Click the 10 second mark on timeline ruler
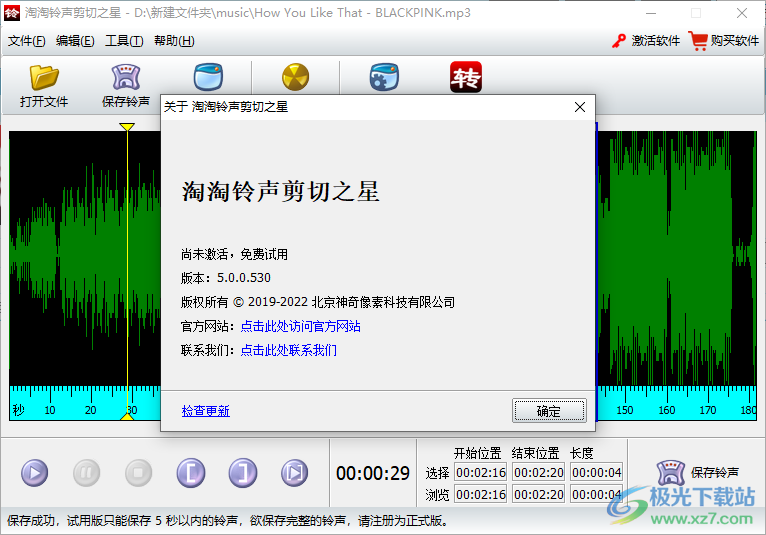766x535 pixels. coord(50,410)
